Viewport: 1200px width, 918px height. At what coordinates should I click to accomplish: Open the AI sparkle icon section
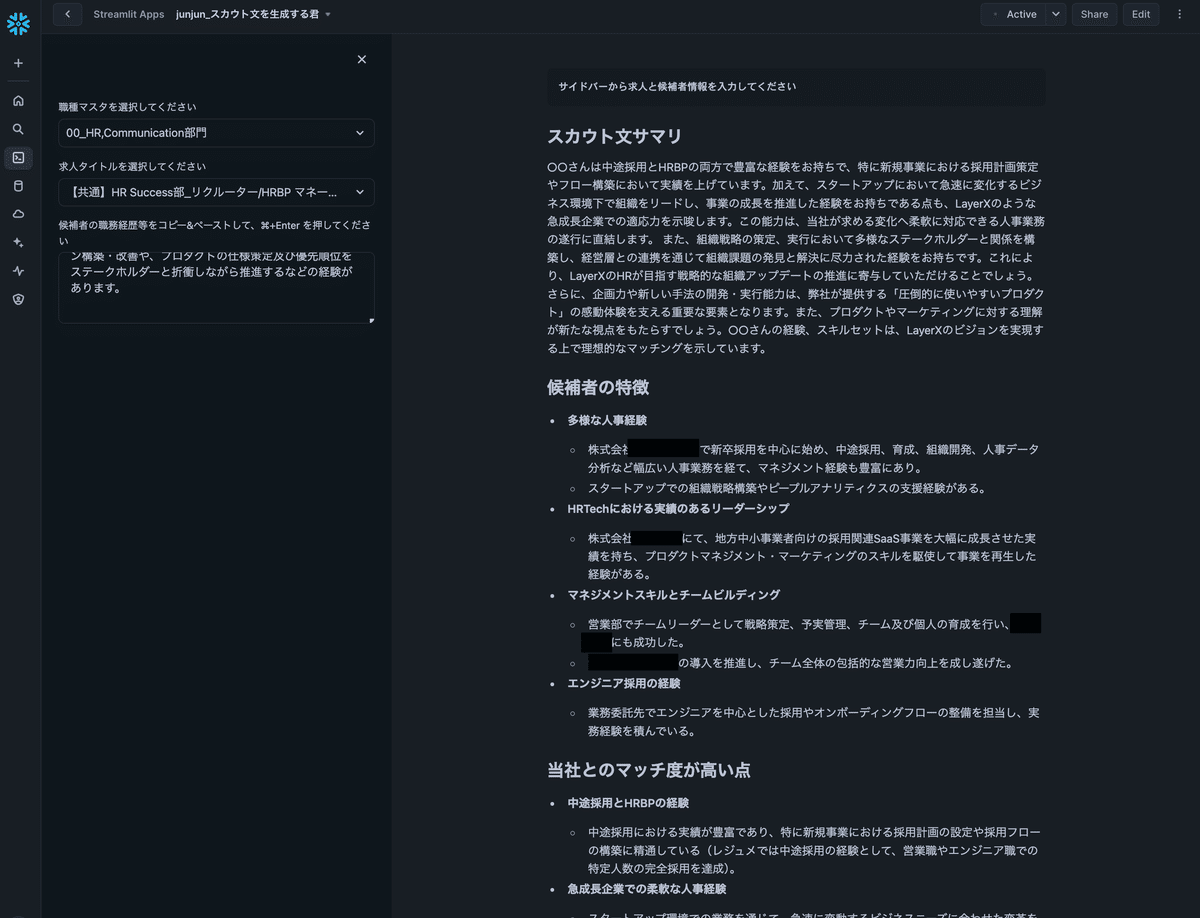coord(18,242)
